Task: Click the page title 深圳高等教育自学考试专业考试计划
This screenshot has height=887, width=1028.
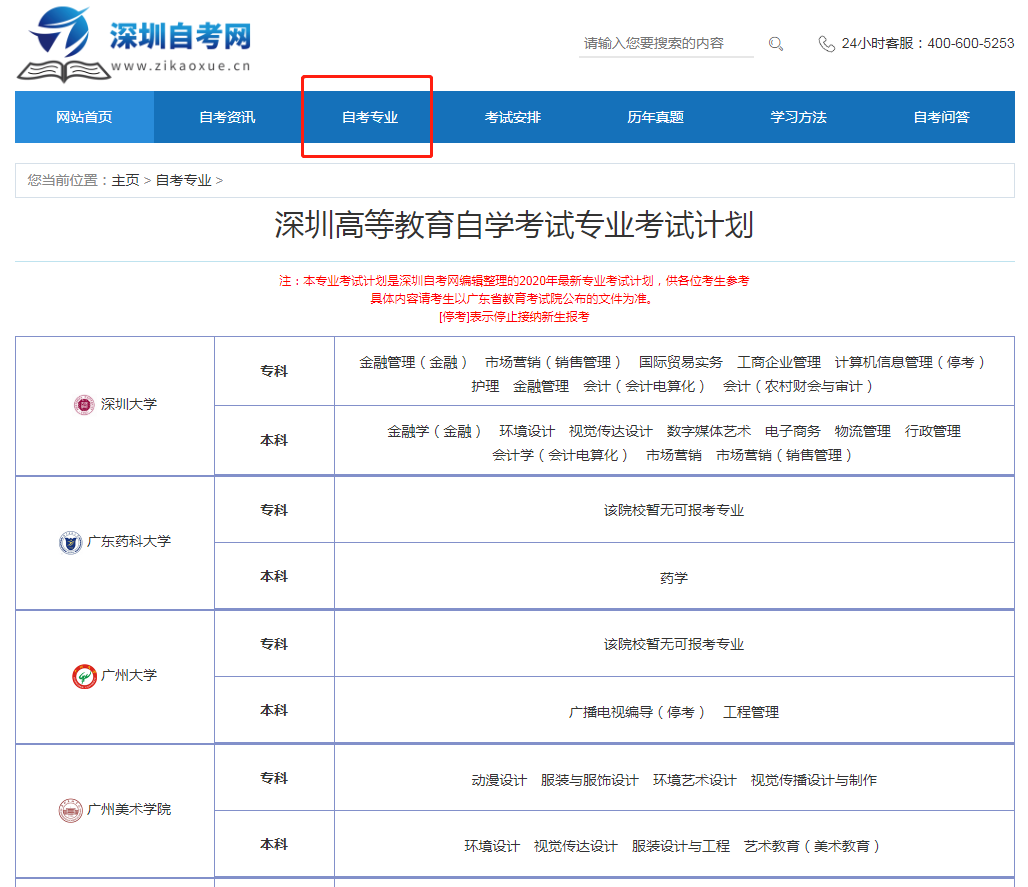Action: (x=514, y=226)
